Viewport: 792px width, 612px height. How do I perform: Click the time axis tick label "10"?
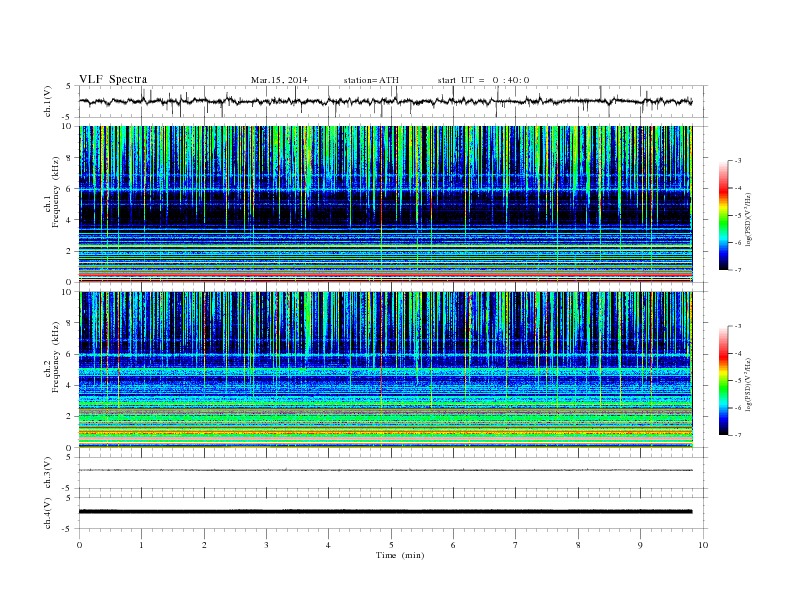tap(703, 545)
